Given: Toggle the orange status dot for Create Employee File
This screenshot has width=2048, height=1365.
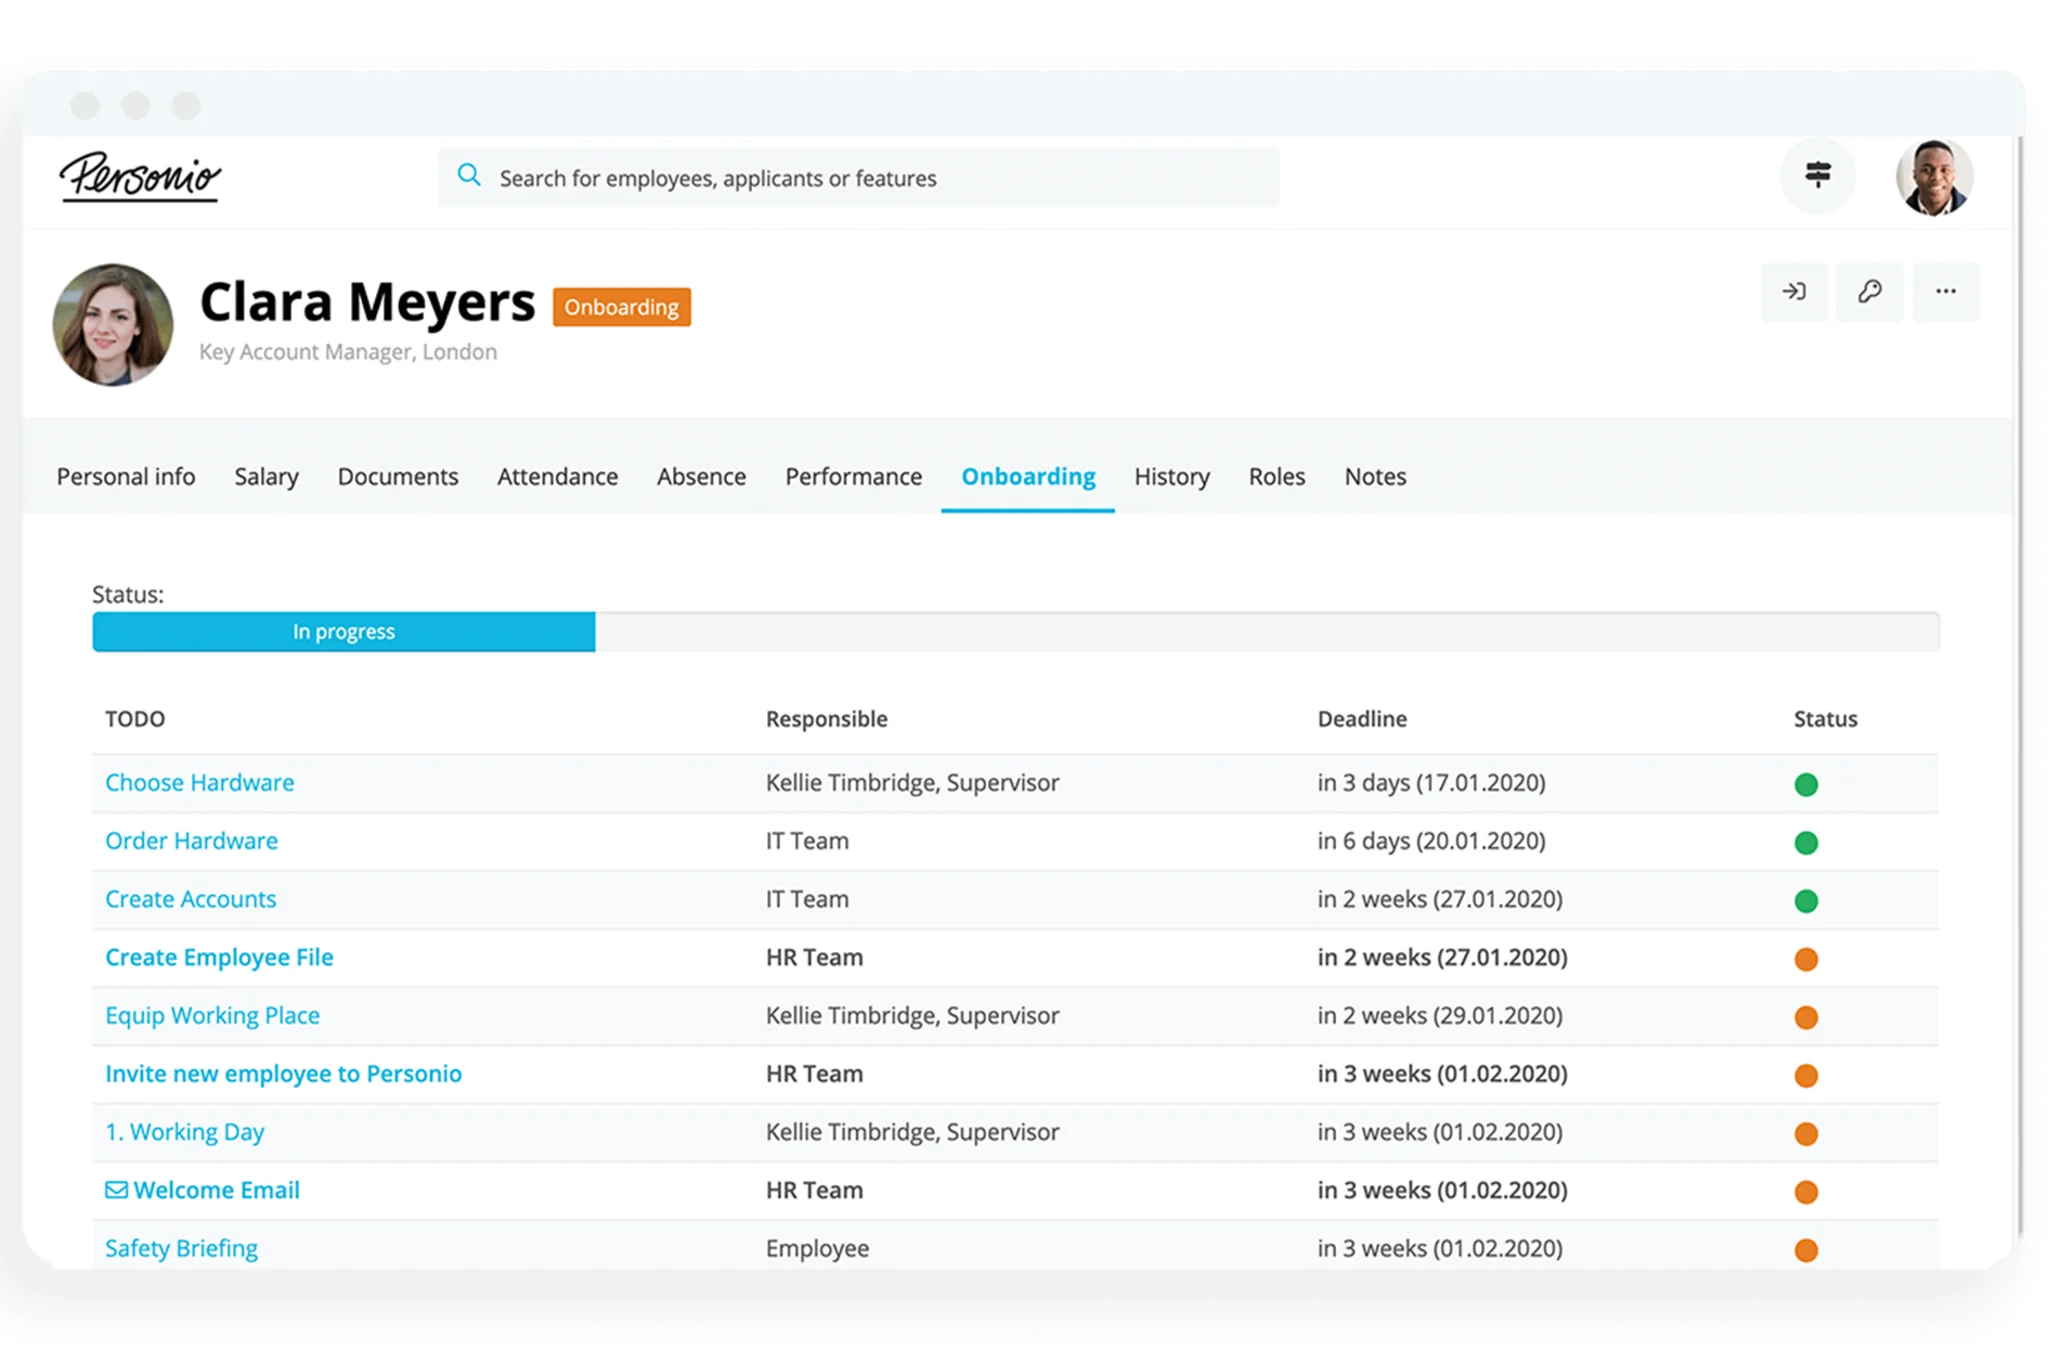Looking at the screenshot, I should tap(1809, 958).
